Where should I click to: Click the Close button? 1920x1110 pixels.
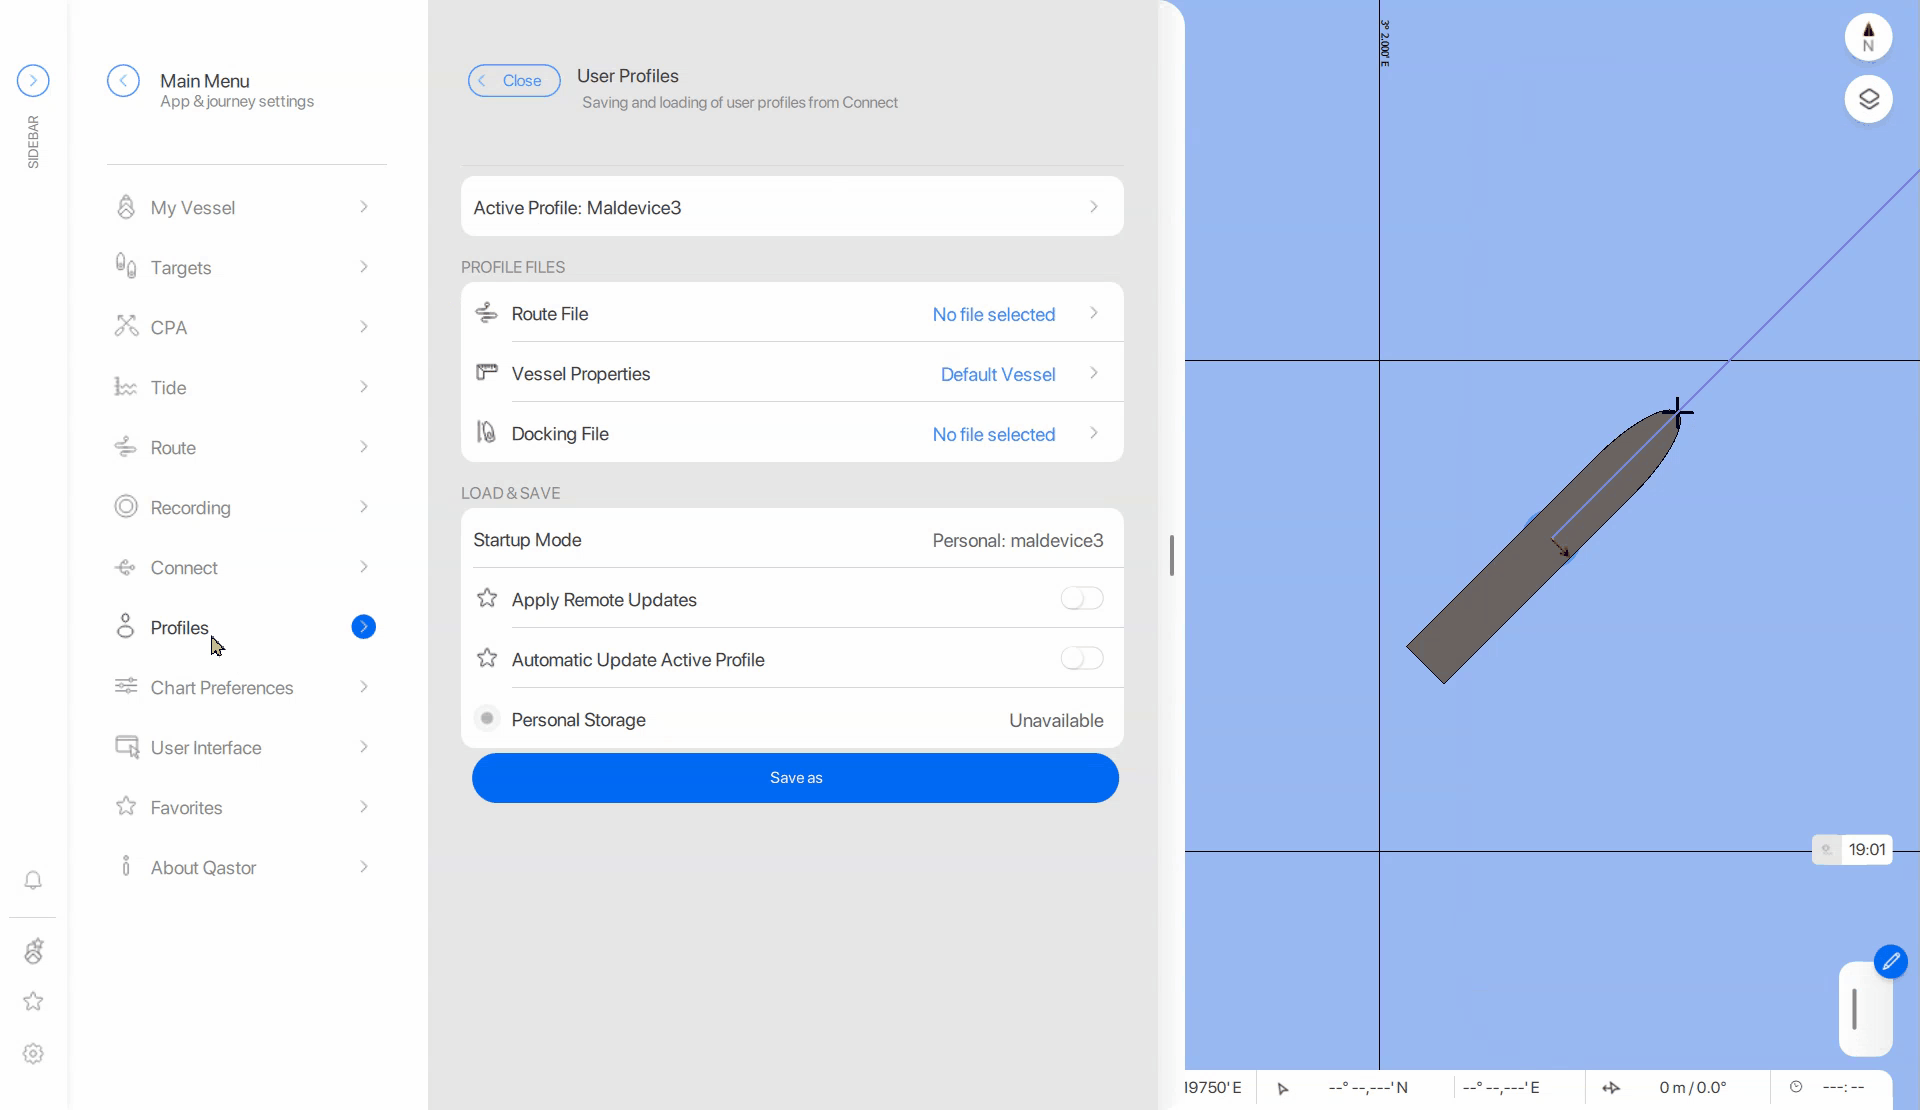point(514,81)
